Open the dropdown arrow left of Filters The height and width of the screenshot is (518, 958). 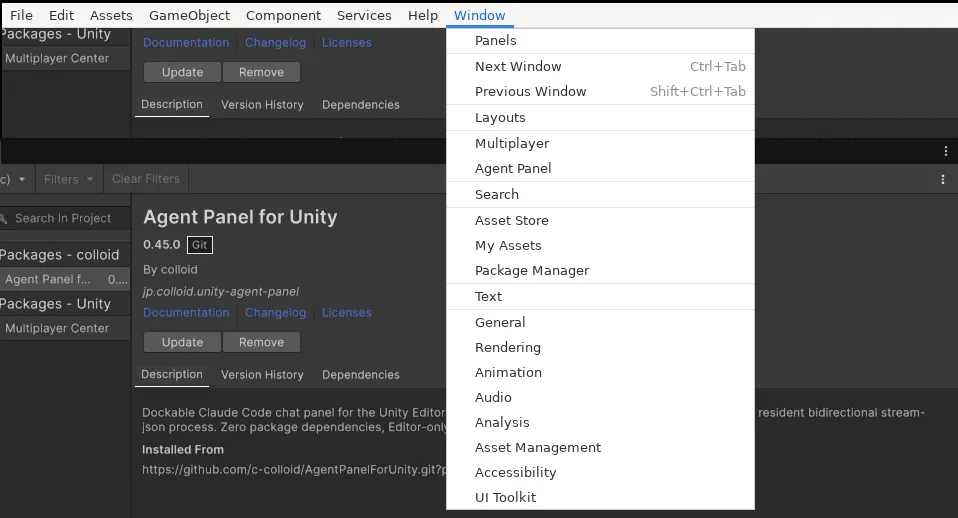22,180
